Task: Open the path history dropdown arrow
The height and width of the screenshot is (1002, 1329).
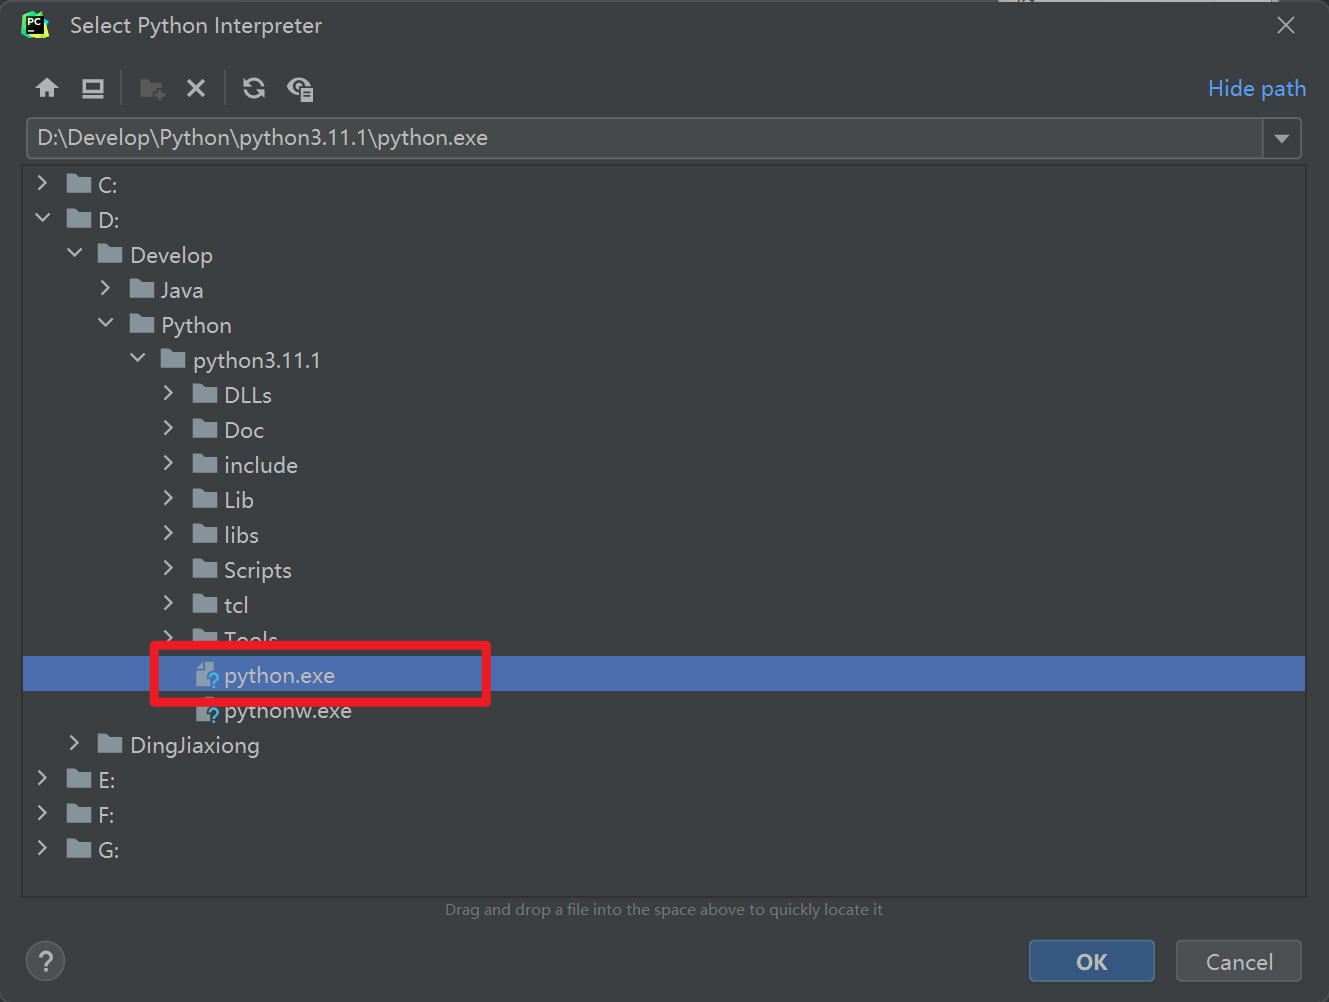Action: coord(1281,138)
